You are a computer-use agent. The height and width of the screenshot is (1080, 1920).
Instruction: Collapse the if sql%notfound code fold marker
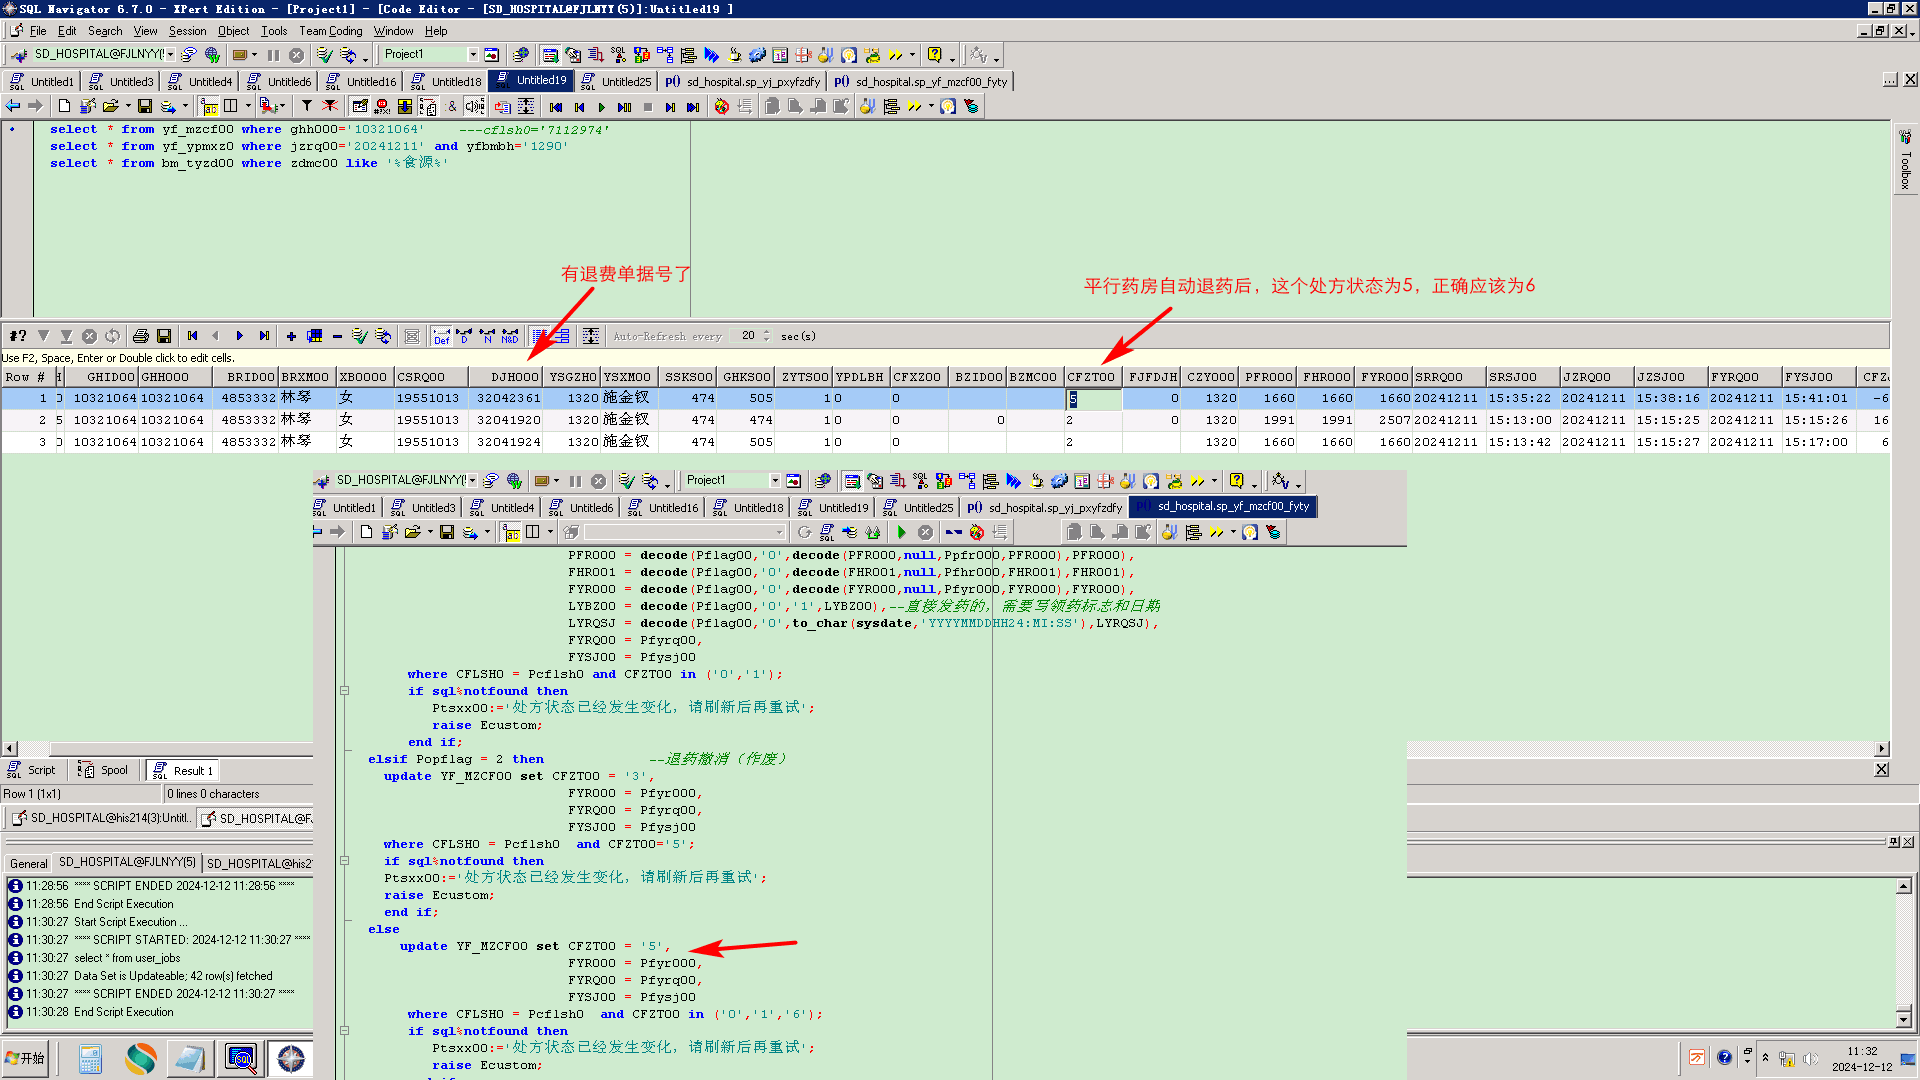(344, 691)
